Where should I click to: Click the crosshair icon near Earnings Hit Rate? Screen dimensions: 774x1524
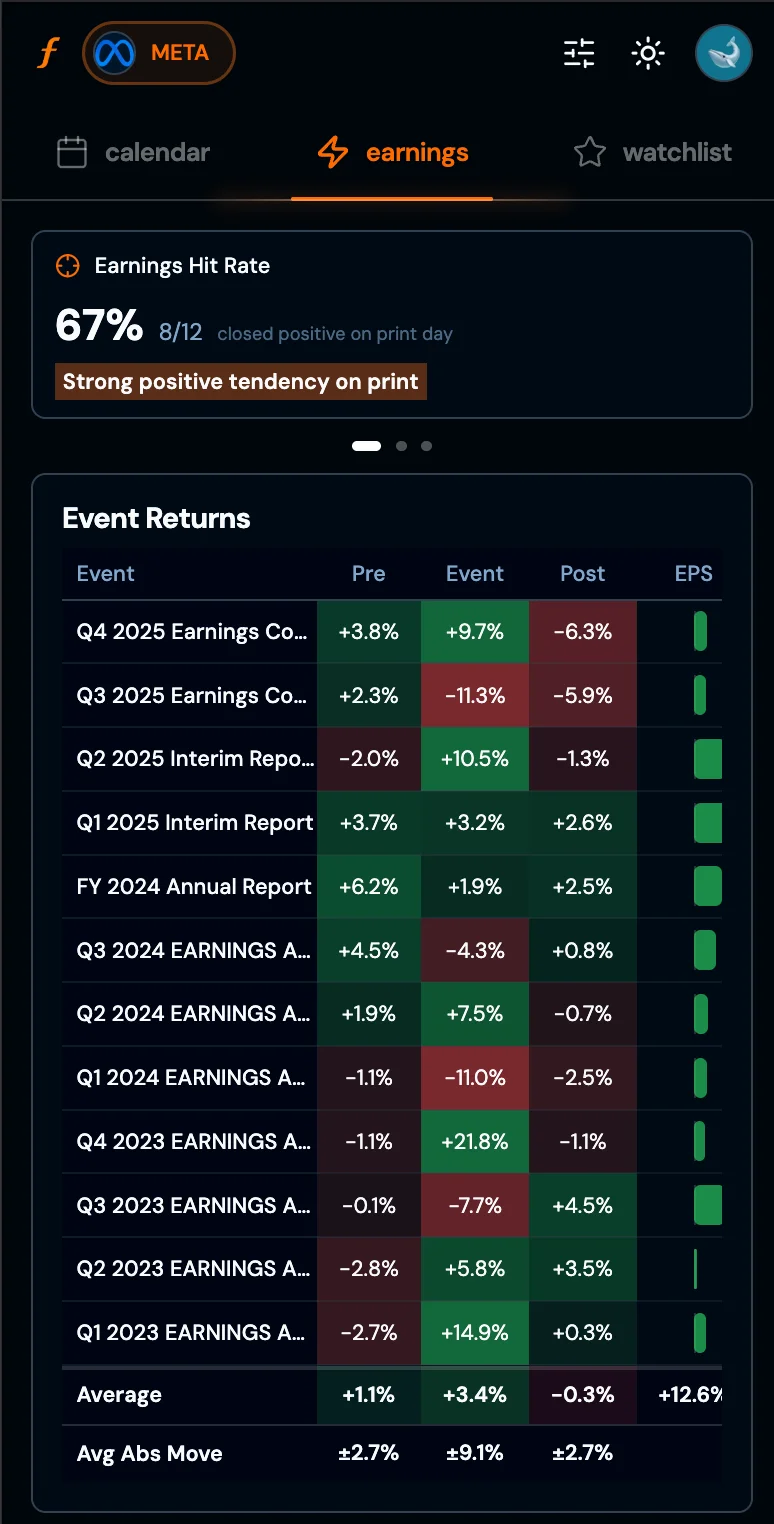[67, 265]
